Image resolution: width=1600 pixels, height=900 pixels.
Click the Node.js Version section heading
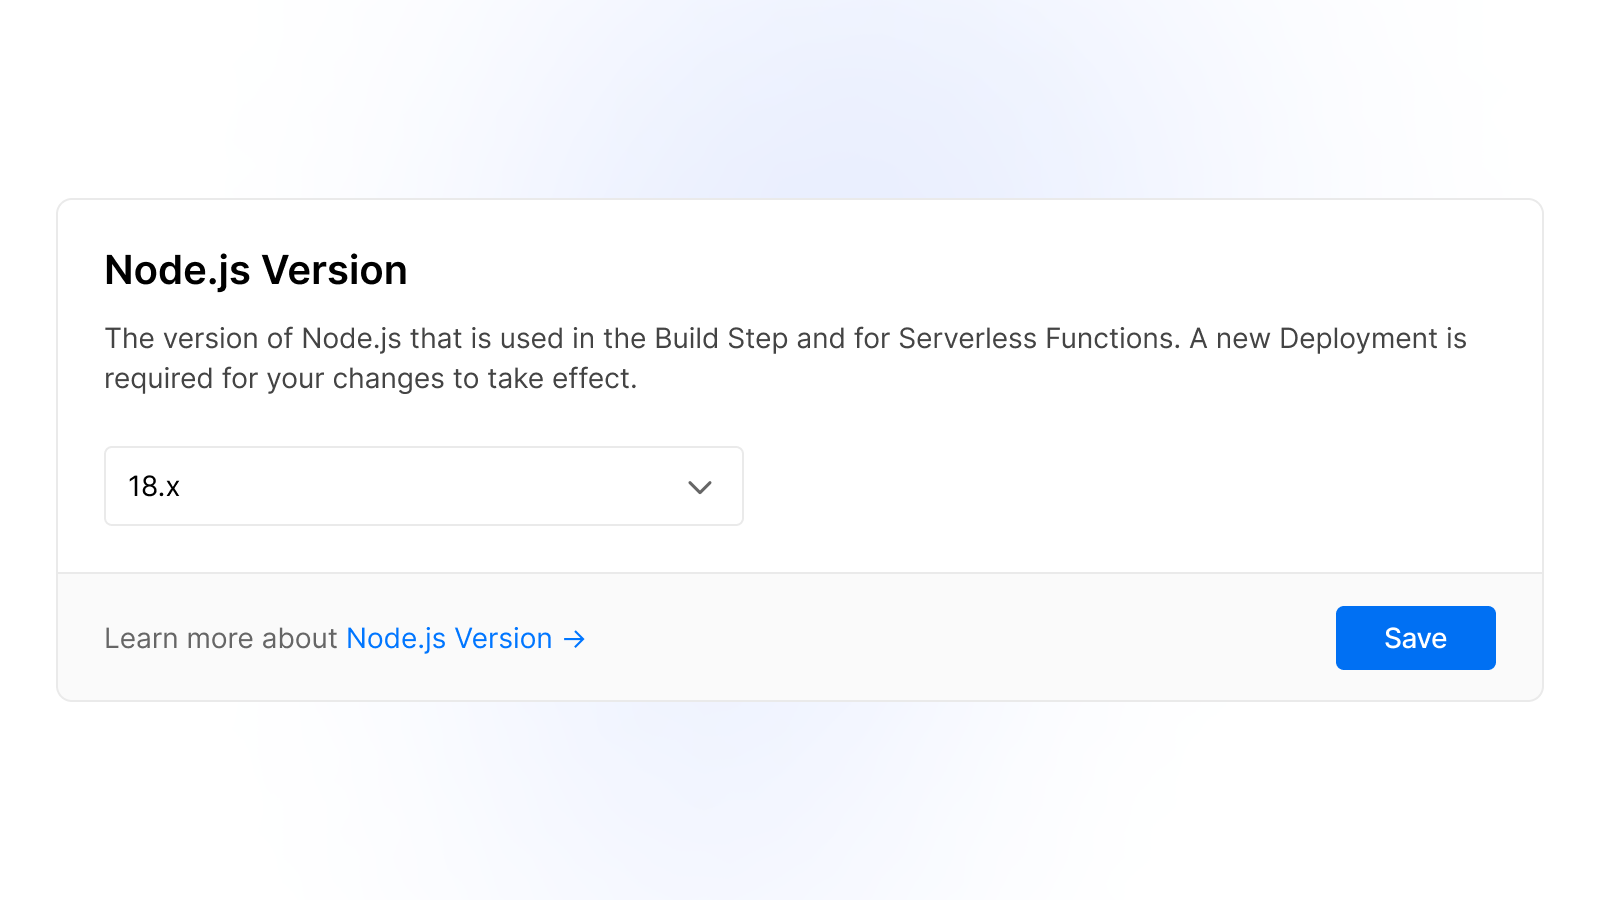click(x=255, y=269)
